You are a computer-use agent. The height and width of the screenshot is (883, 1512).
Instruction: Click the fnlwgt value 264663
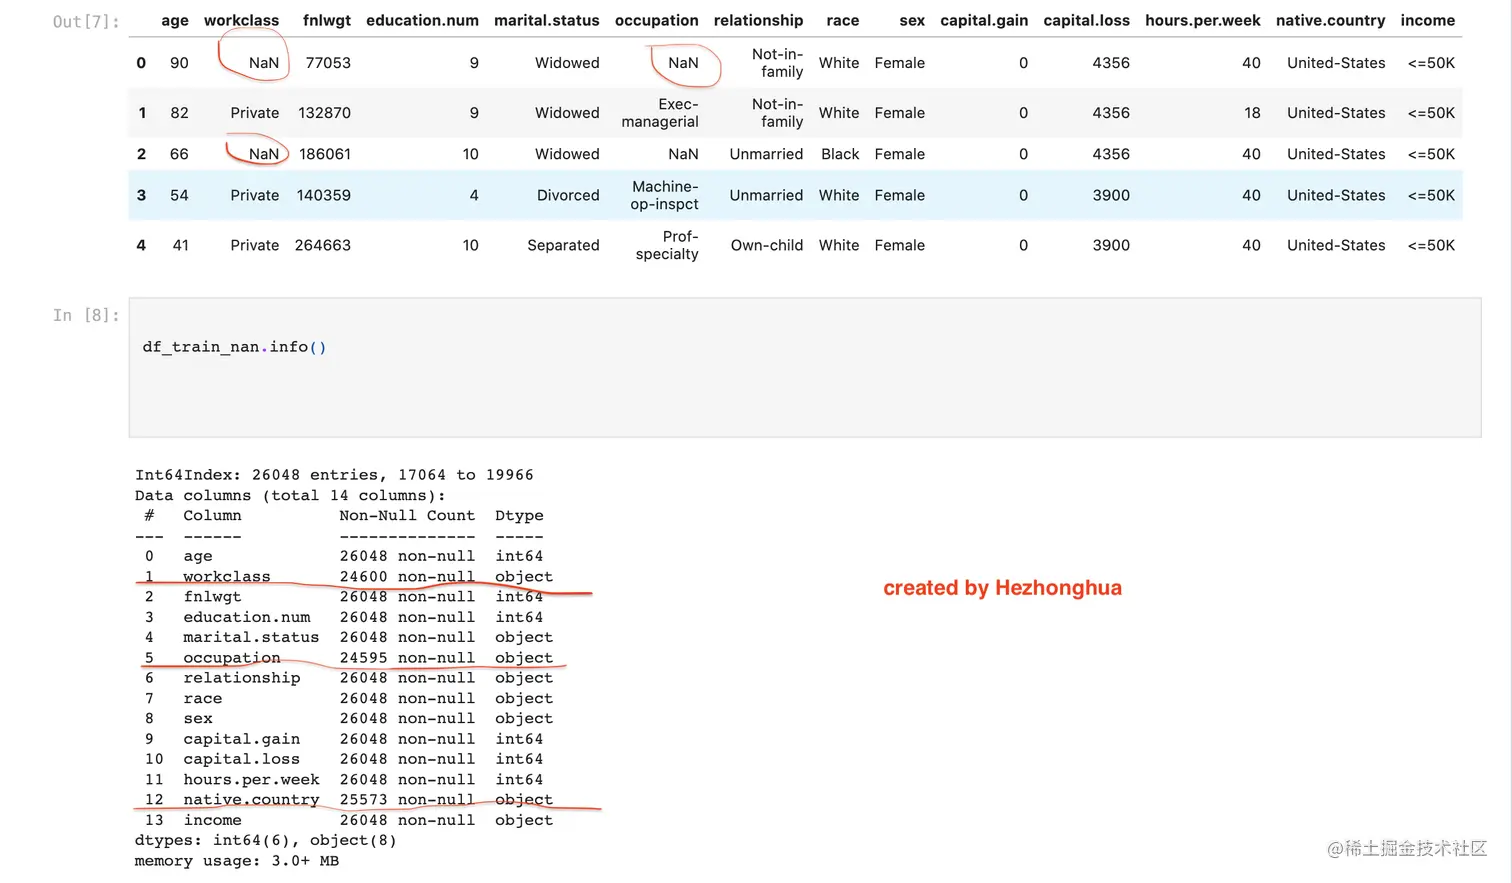(323, 245)
